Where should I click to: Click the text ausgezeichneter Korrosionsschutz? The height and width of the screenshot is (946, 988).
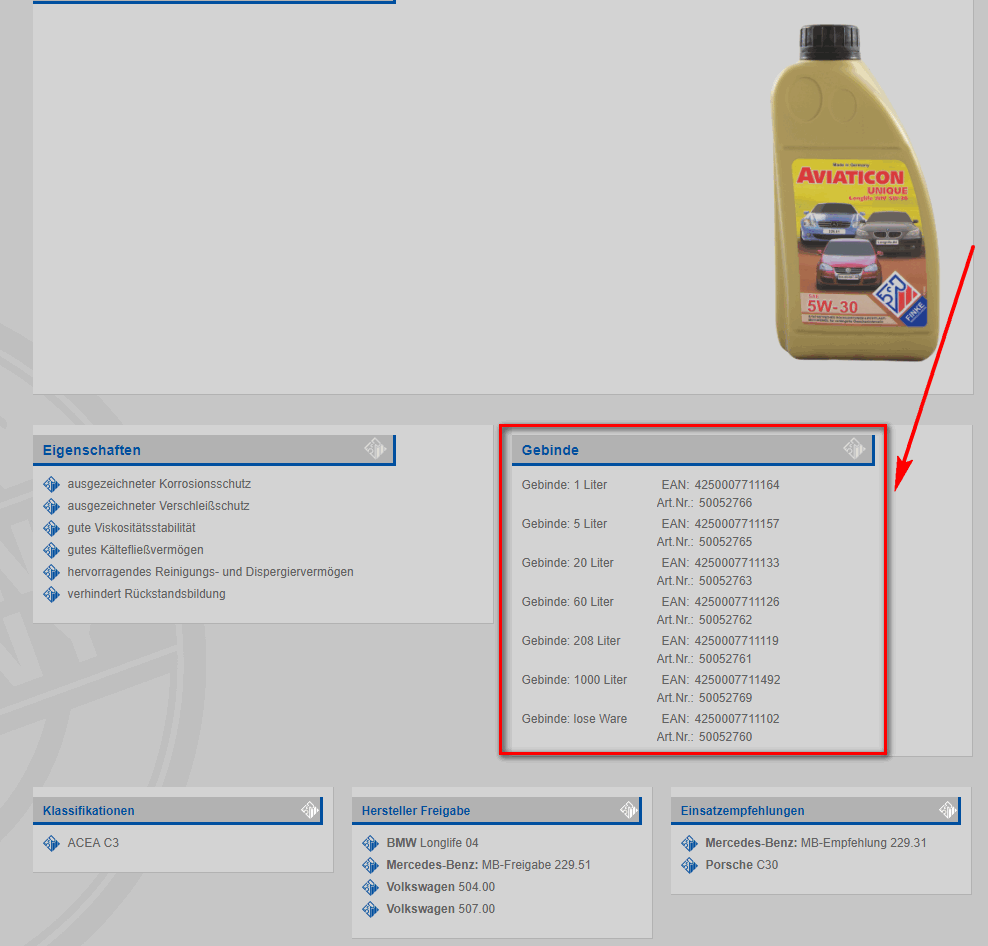tap(159, 483)
